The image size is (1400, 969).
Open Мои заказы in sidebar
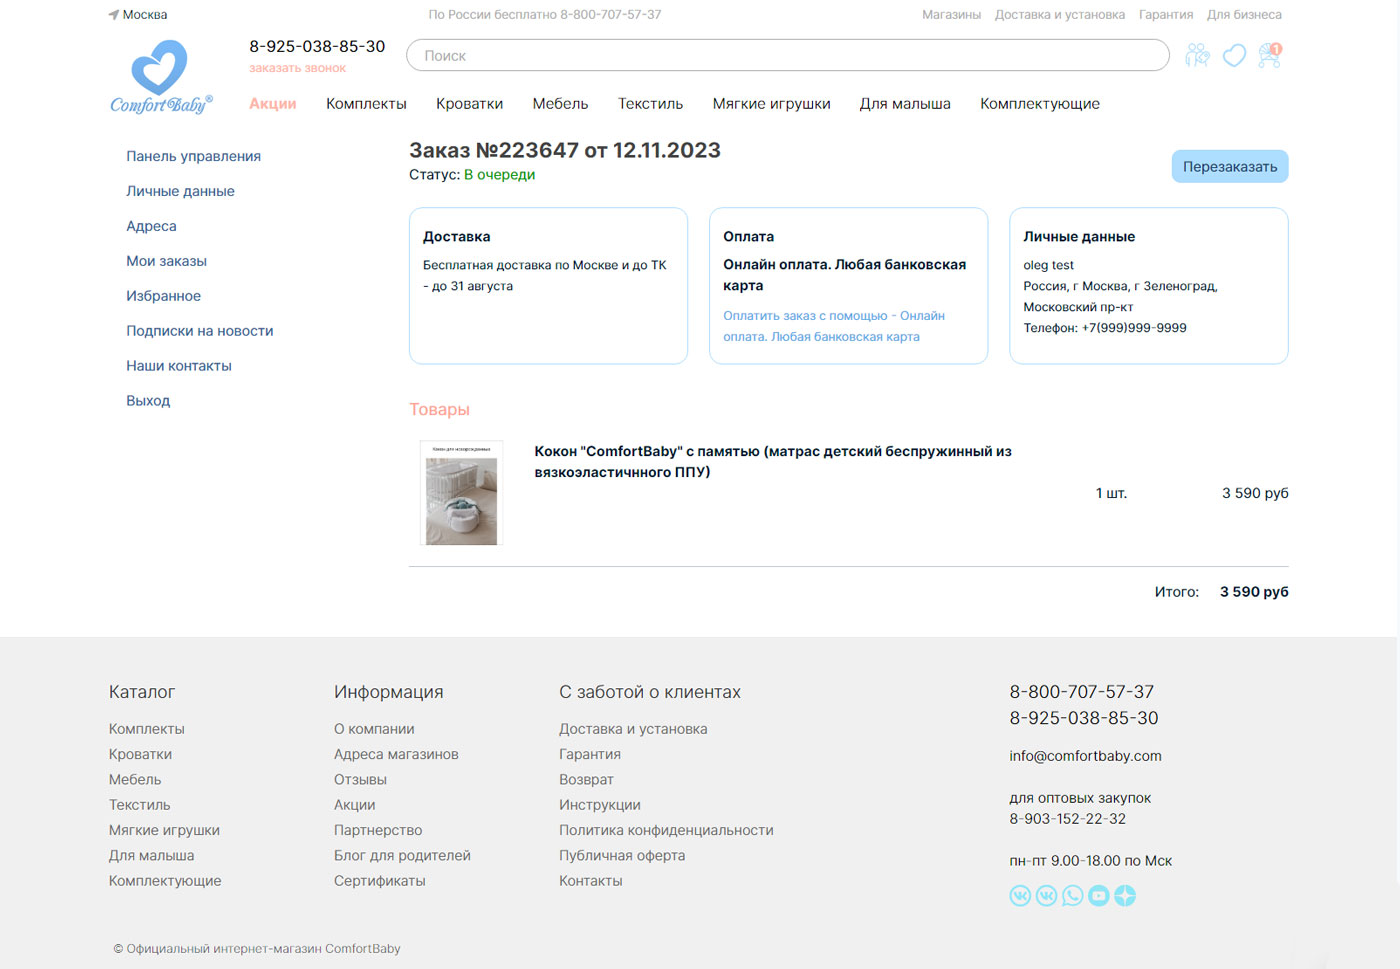point(166,261)
